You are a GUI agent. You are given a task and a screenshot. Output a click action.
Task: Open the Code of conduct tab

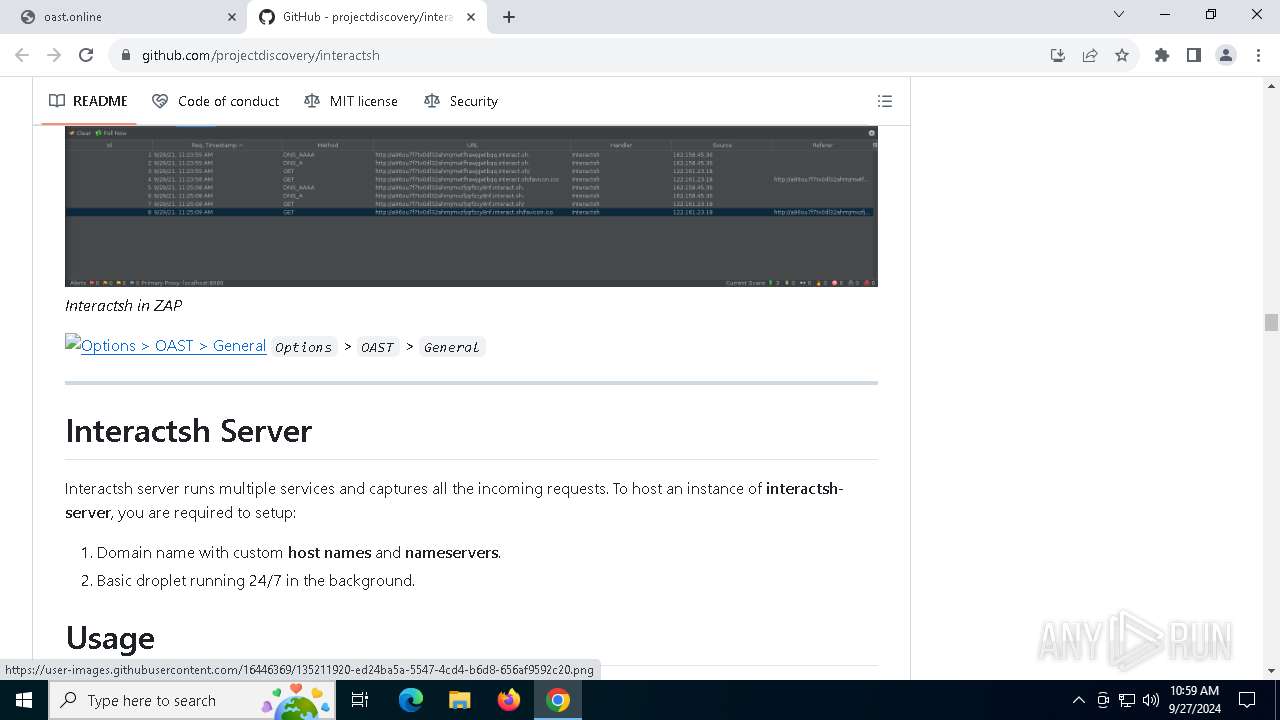click(x=215, y=101)
